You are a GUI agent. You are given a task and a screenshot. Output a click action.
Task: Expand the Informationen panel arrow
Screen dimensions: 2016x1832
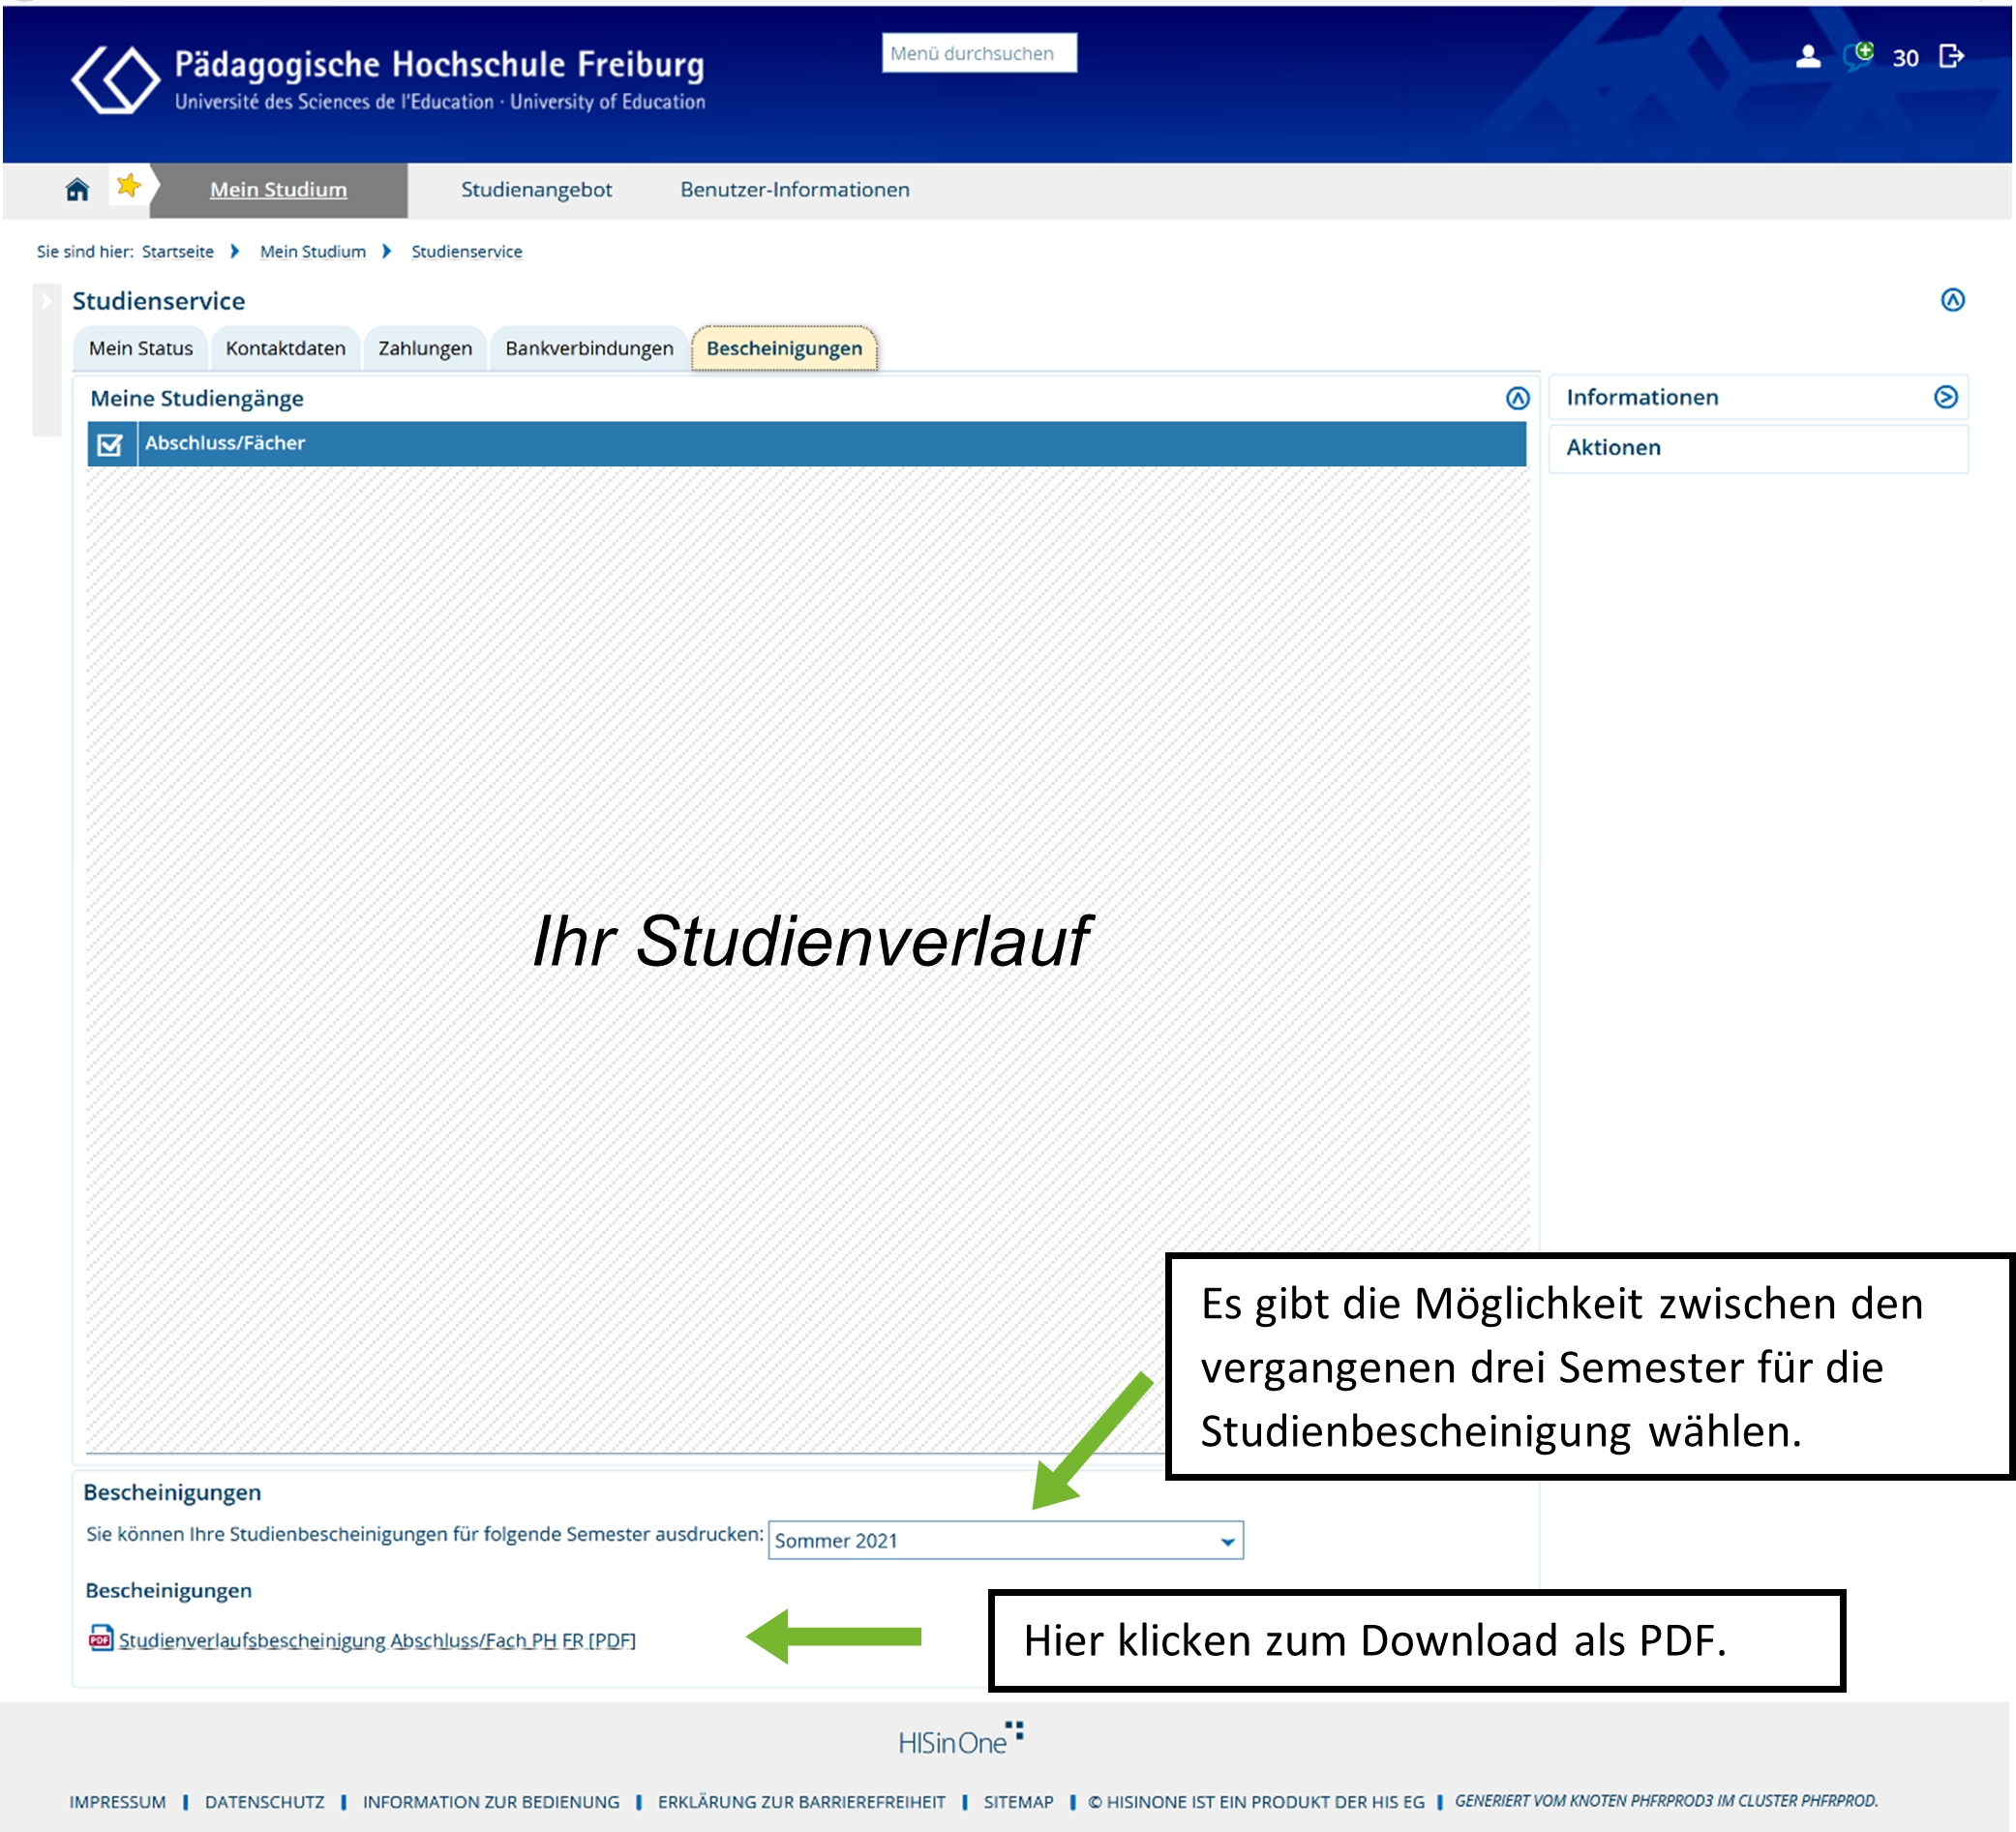point(1946,397)
